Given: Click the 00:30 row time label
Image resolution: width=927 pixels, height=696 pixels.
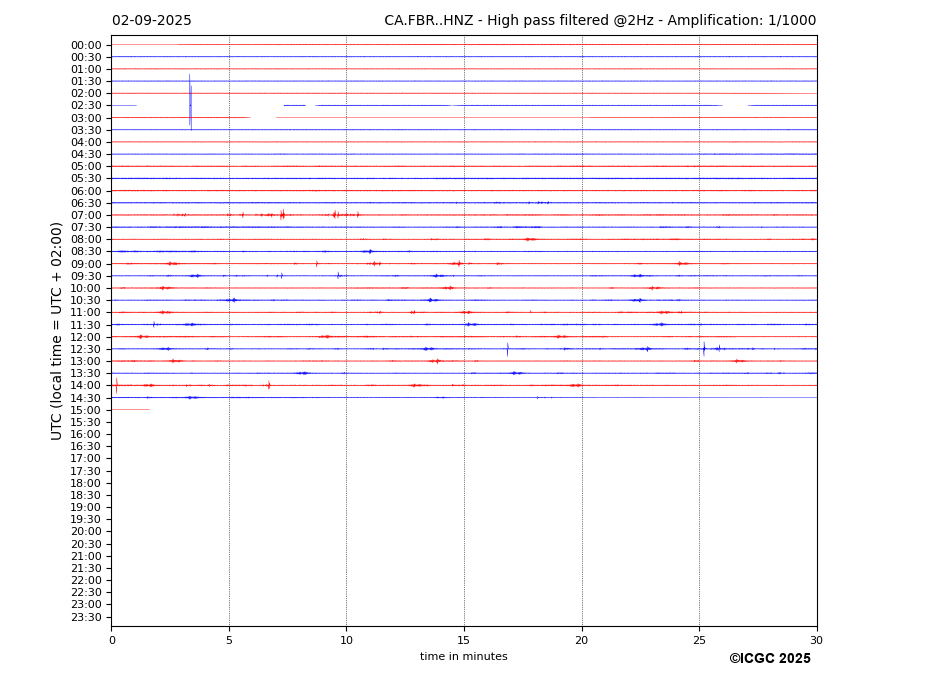Looking at the screenshot, I should click(86, 57).
